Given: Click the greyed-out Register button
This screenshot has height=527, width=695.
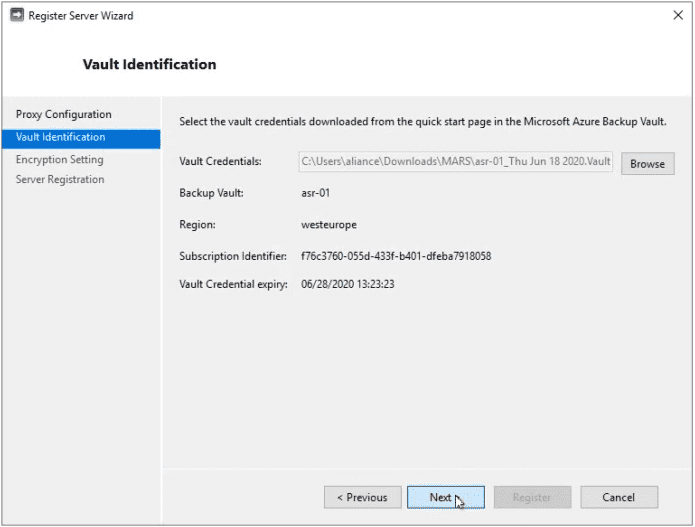Looking at the screenshot, I should tap(532, 497).
